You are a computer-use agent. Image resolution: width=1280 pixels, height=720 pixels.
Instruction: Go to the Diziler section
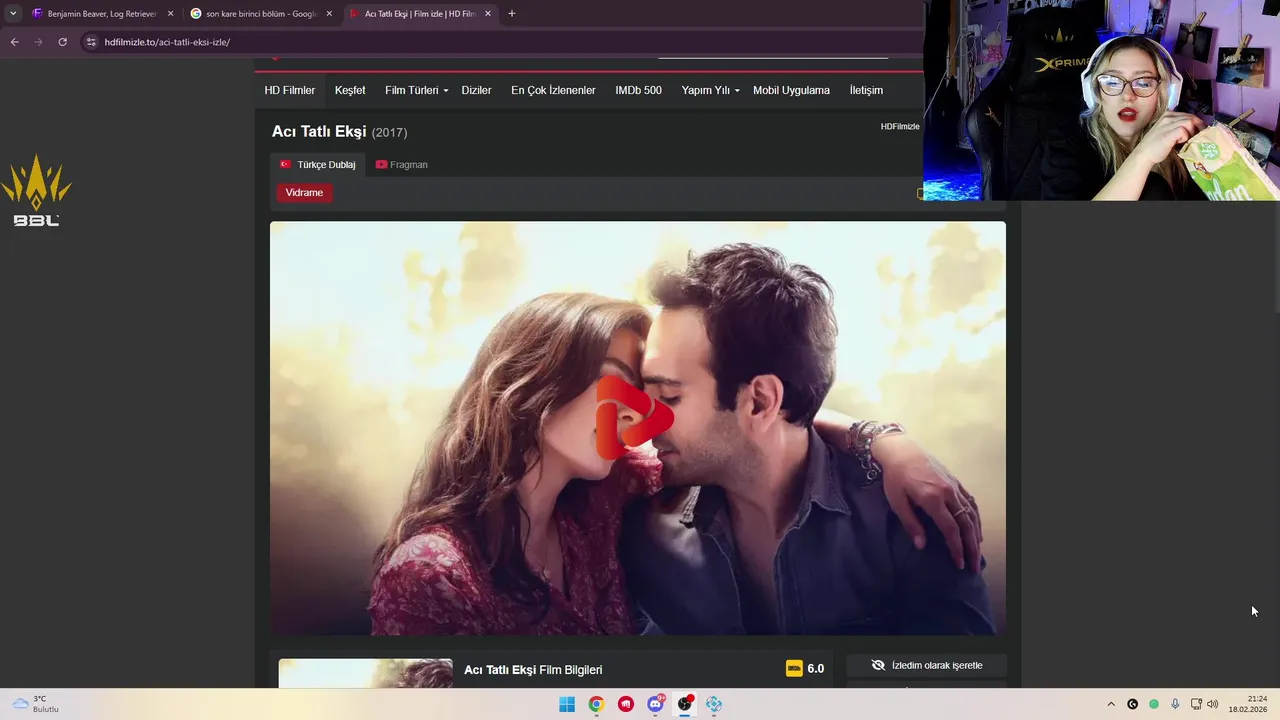tap(476, 90)
